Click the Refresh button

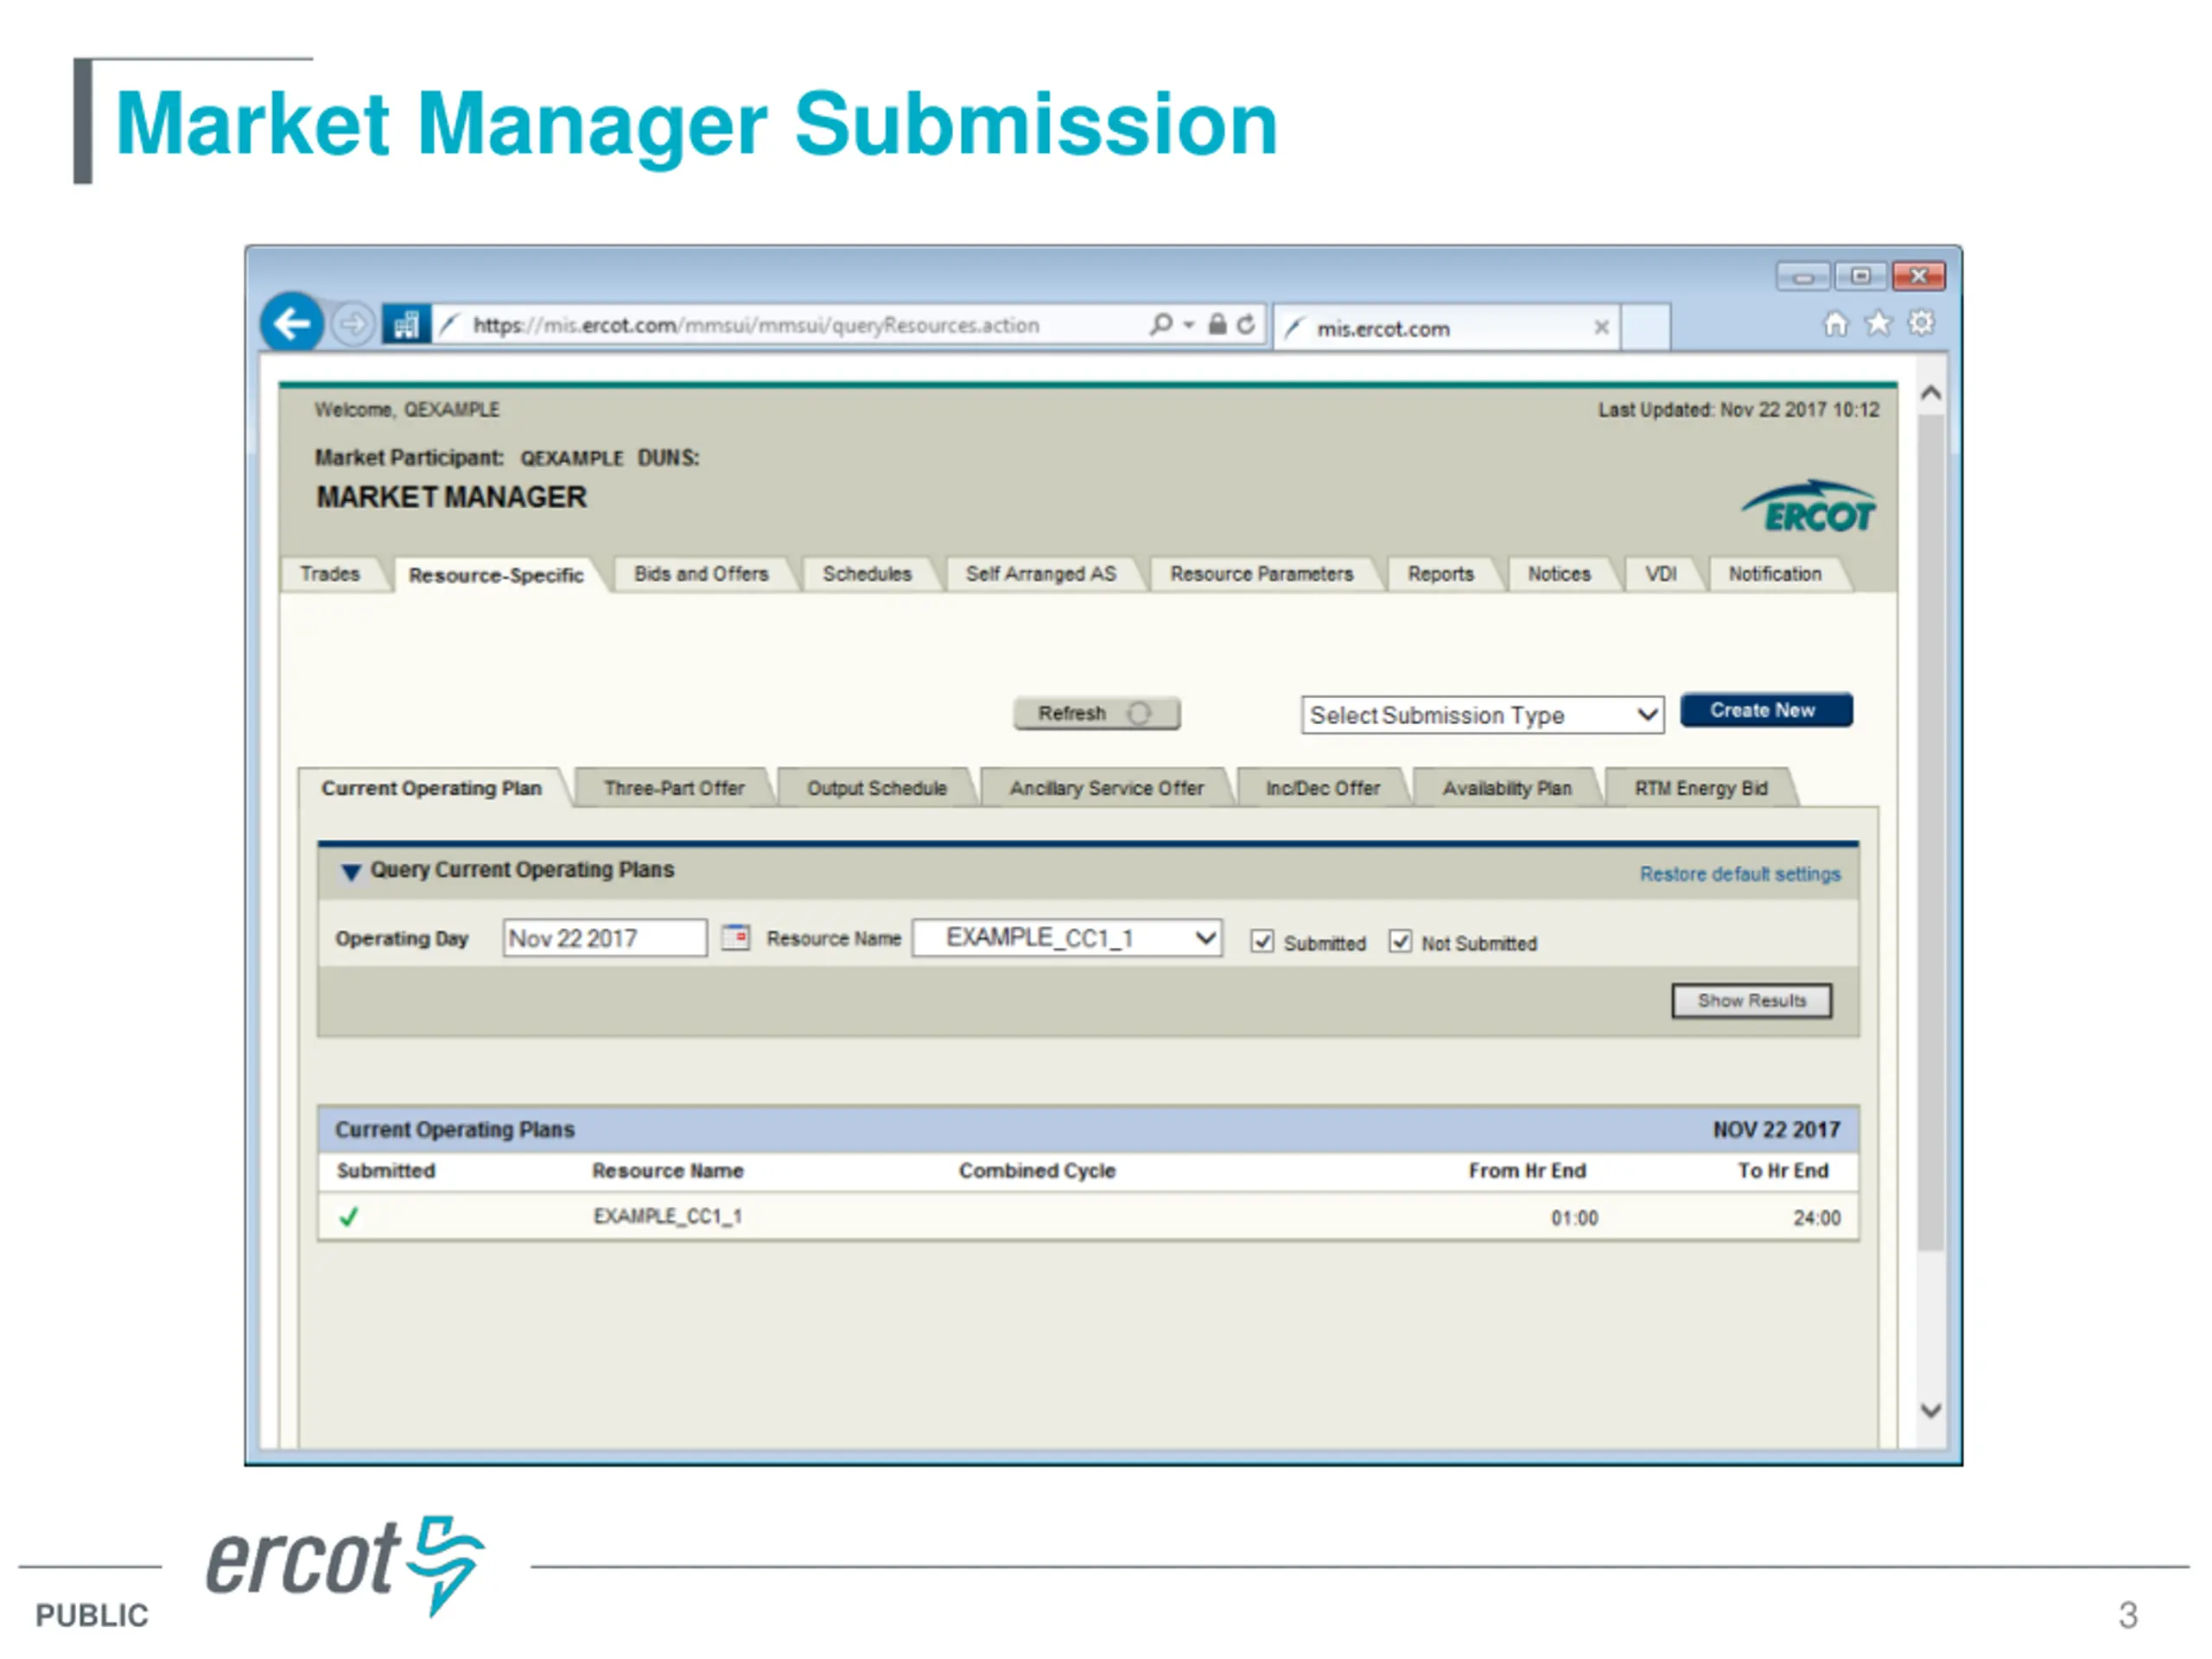[1096, 713]
